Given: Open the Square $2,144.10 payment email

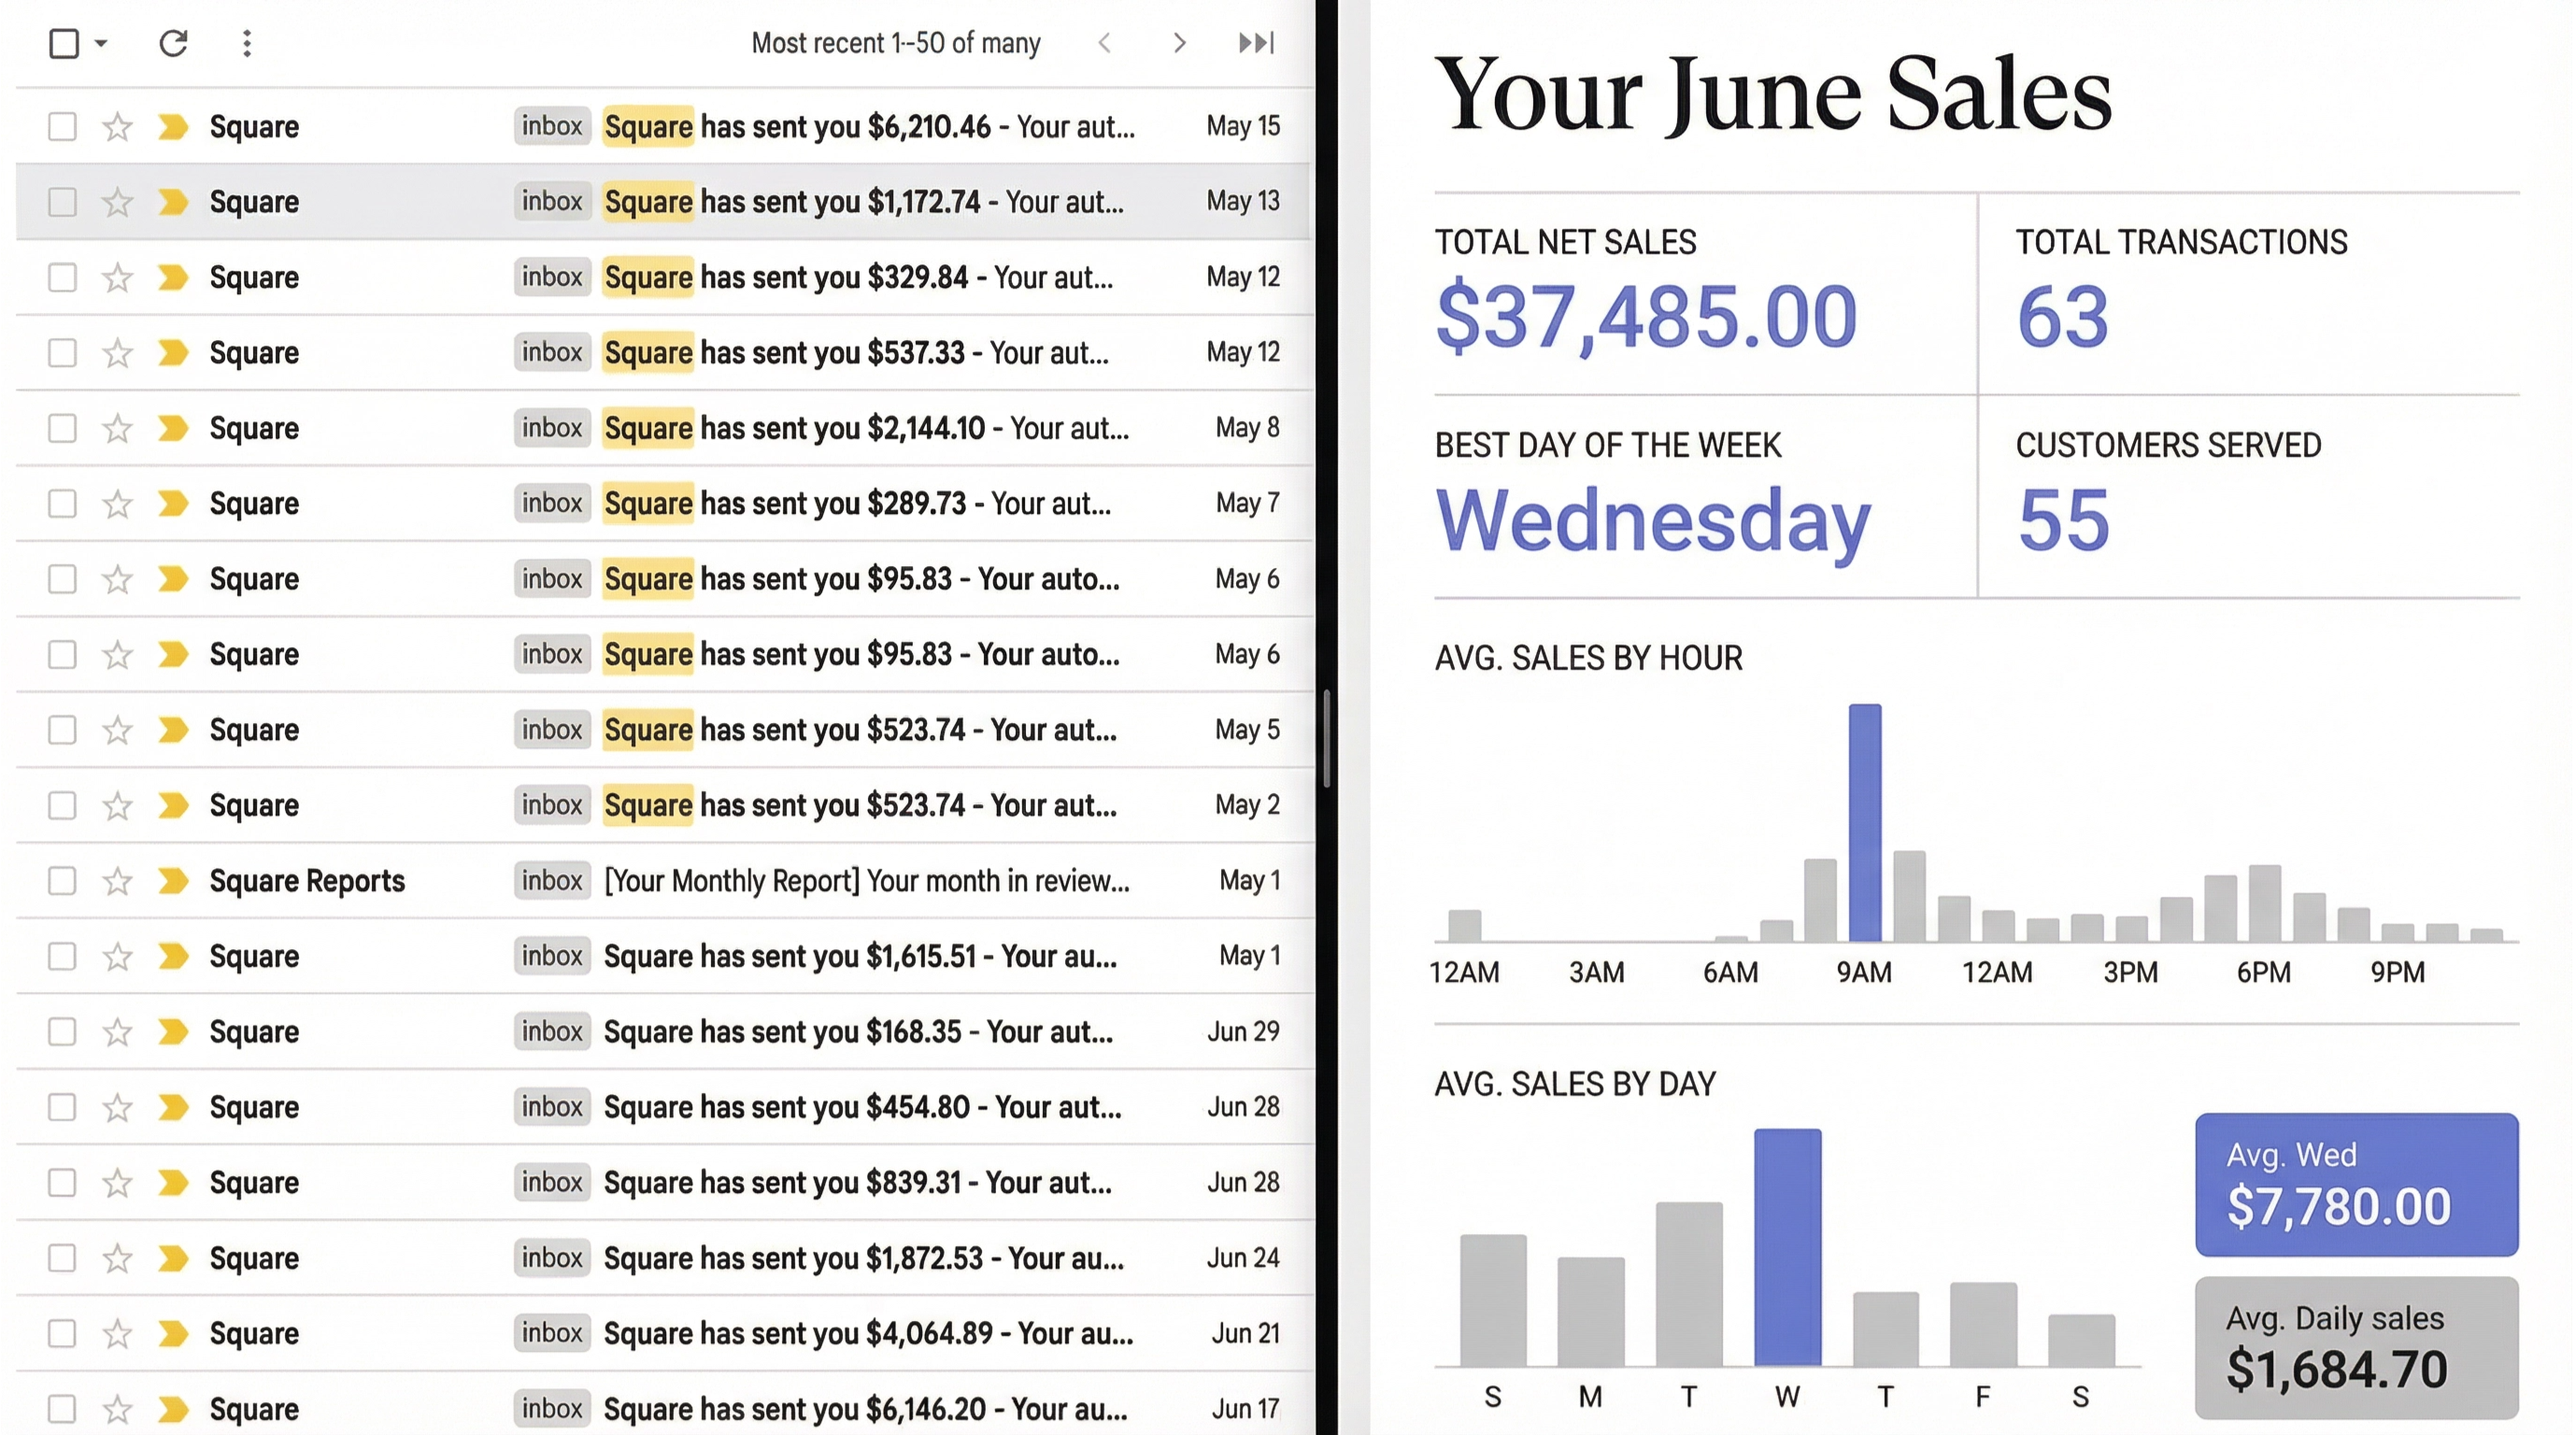Looking at the screenshot, I should [866, 429].
